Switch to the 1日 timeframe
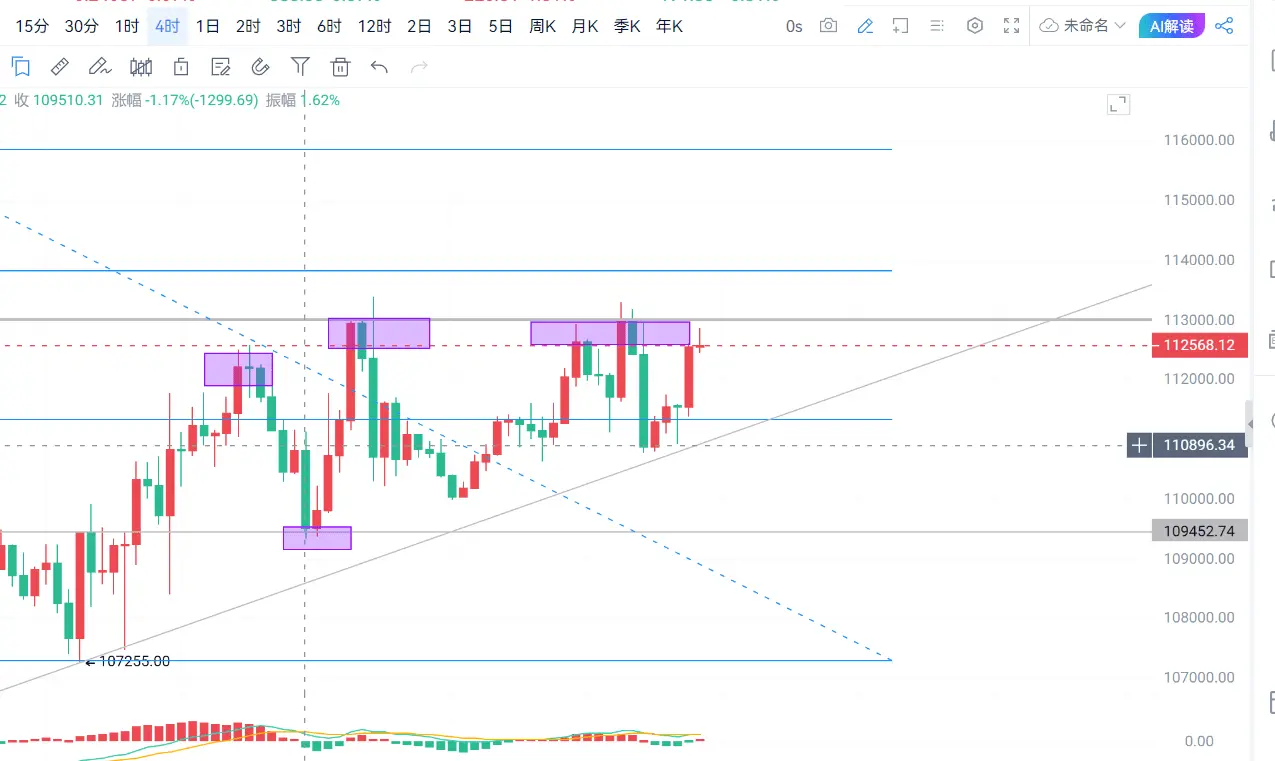1275x761 pixels. point(208,26)
